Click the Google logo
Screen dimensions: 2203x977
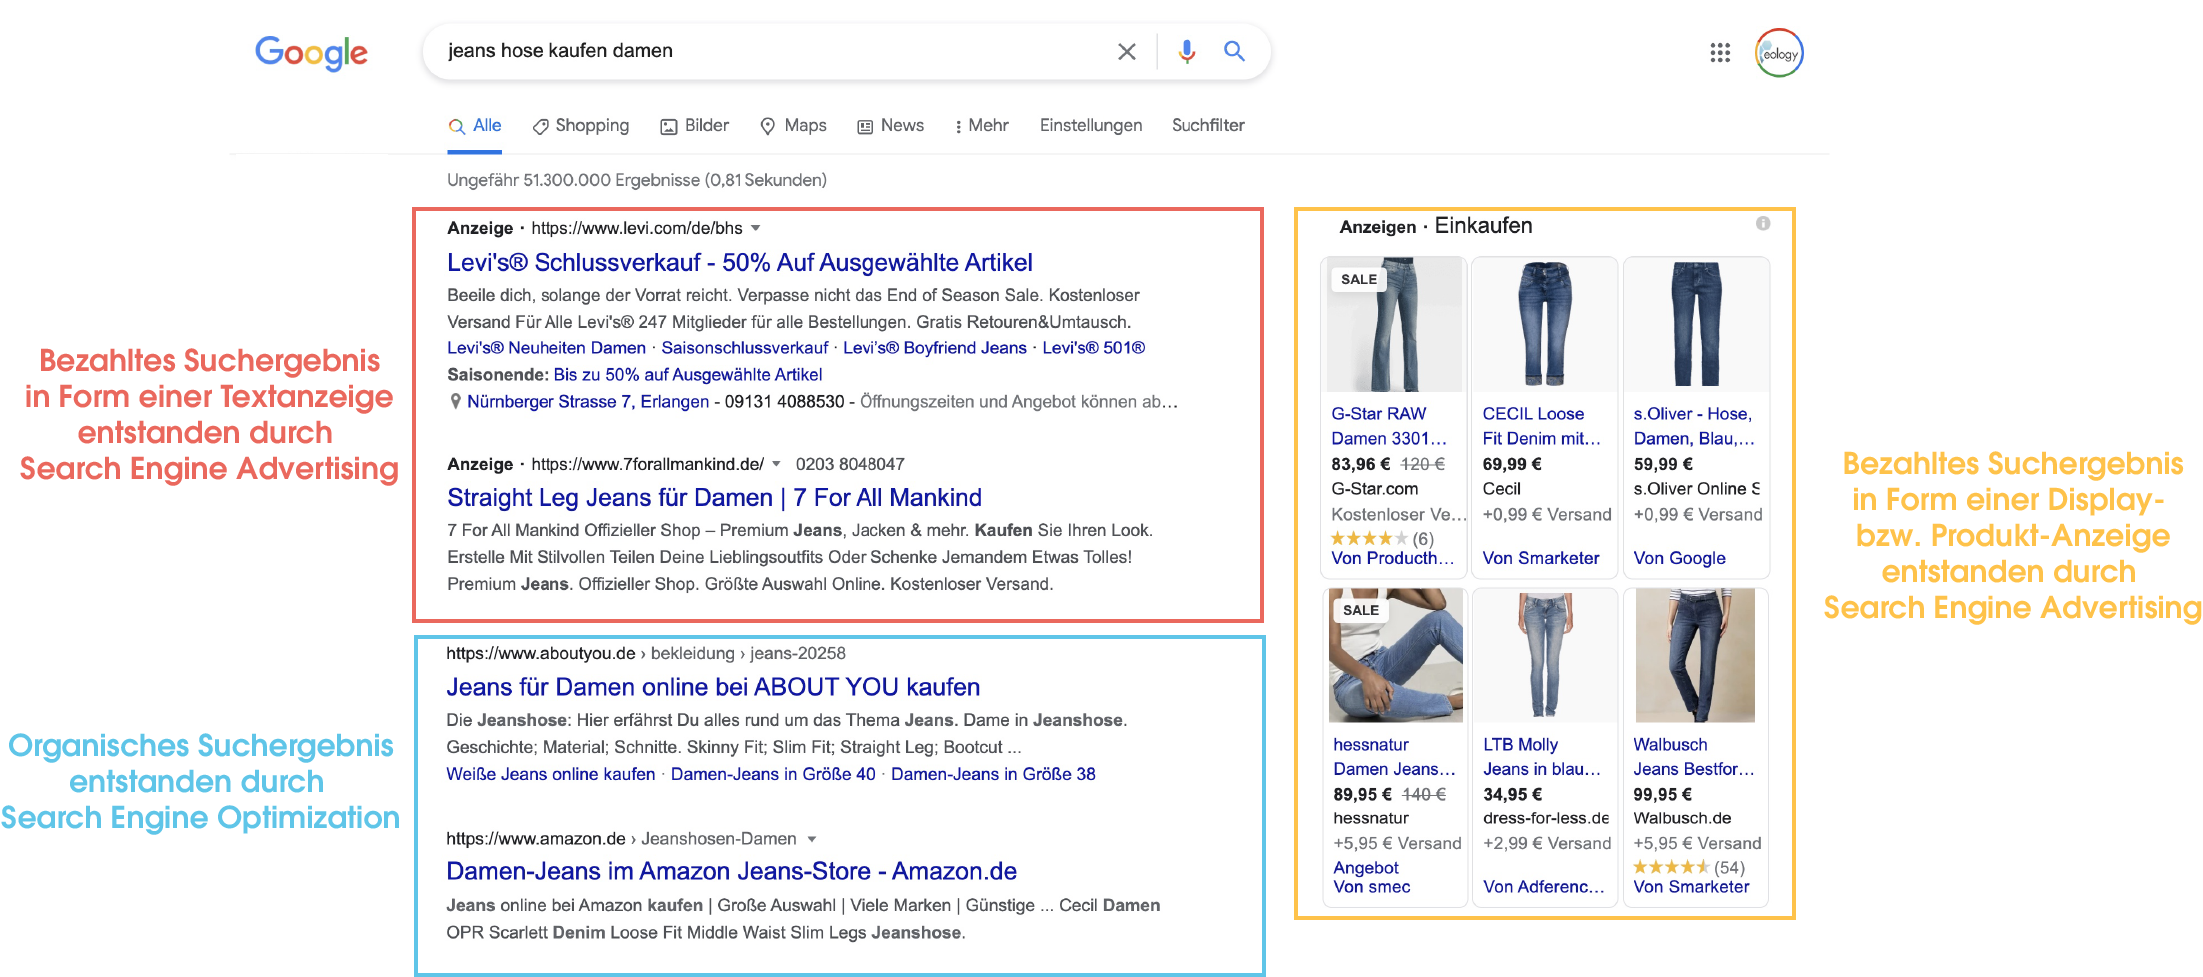311,52
